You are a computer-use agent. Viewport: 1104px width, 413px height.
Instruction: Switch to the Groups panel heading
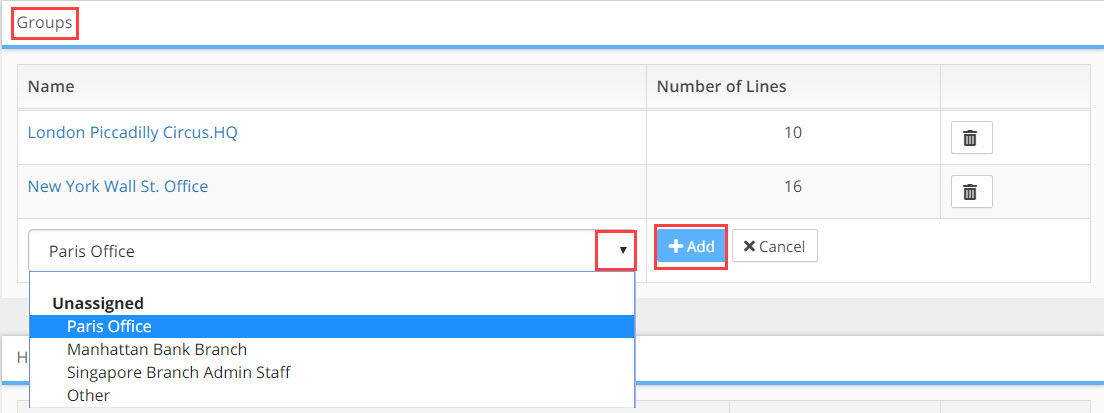(44, 23)
